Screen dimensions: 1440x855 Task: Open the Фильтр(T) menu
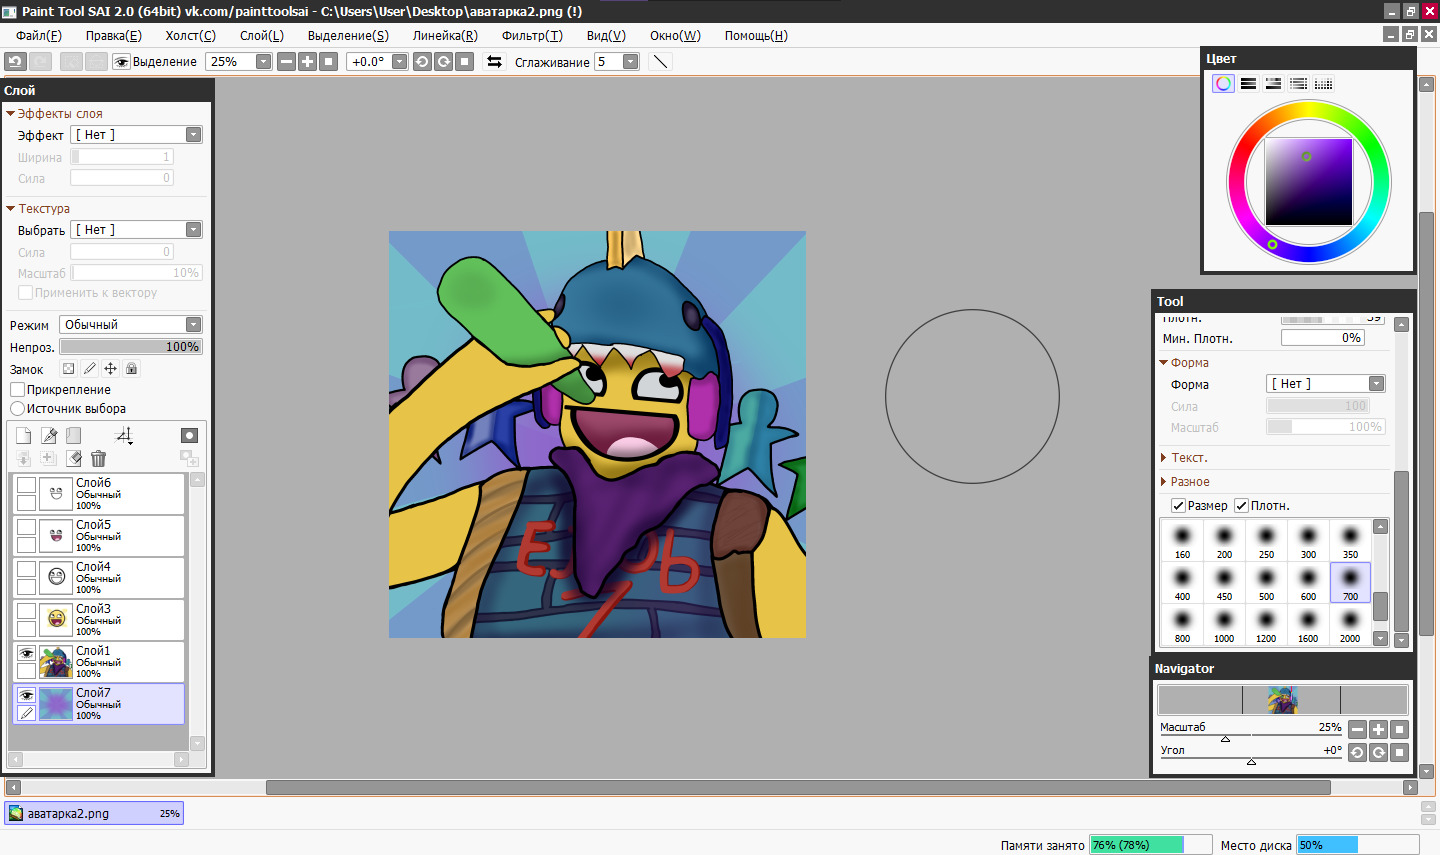pyautogui.click(x=532, y=36)
